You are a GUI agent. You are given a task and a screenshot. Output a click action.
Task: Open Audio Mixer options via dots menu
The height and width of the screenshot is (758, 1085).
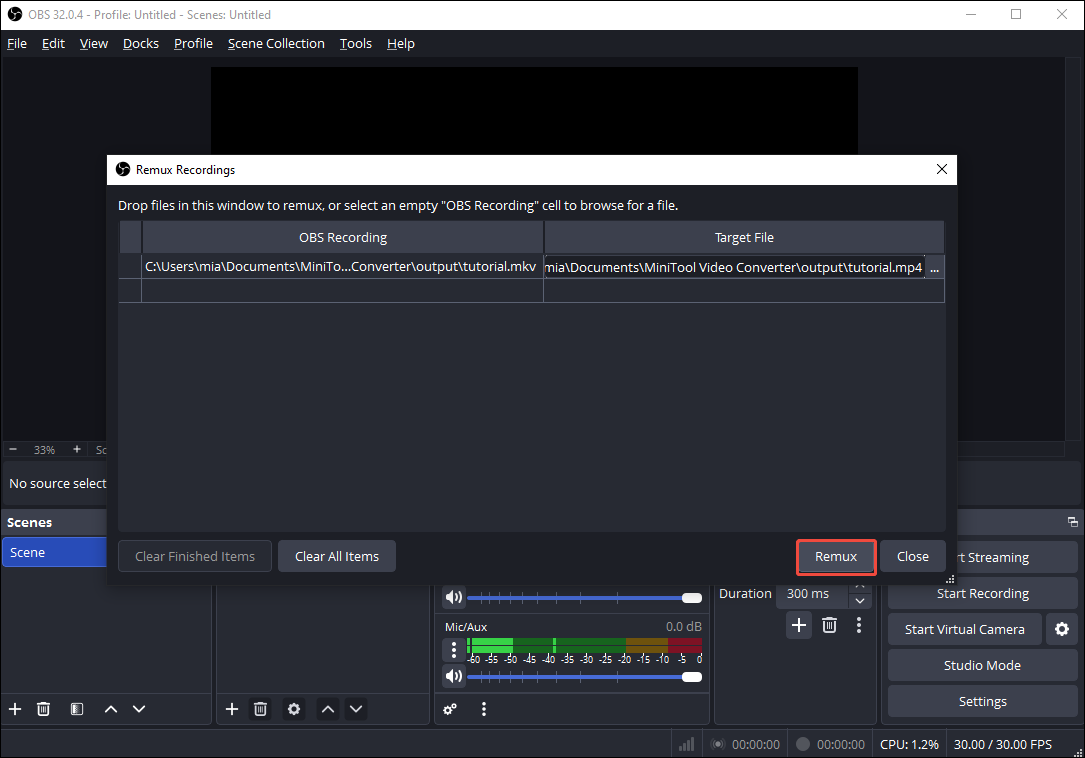point(484,709)
